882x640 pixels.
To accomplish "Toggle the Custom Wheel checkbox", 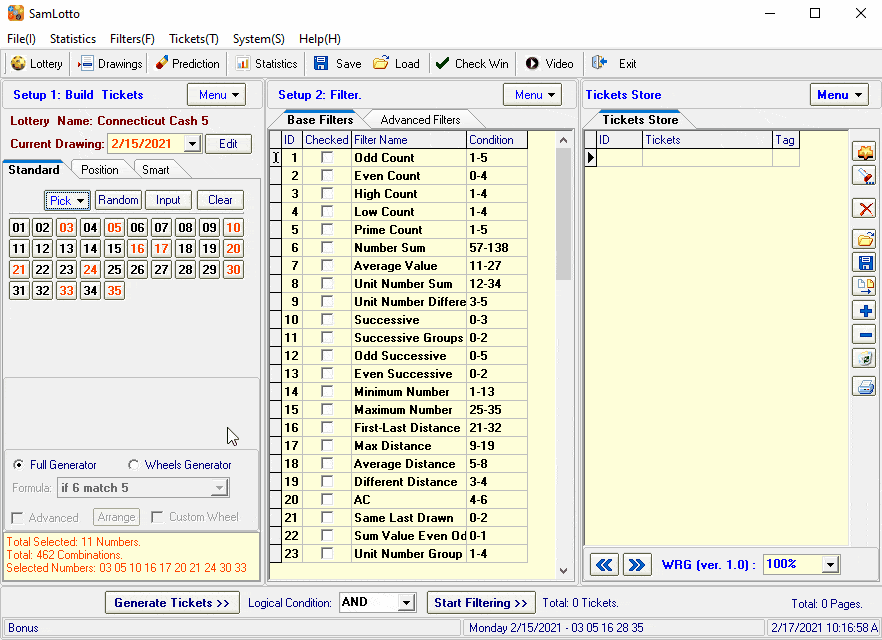I will coord(158,517).
